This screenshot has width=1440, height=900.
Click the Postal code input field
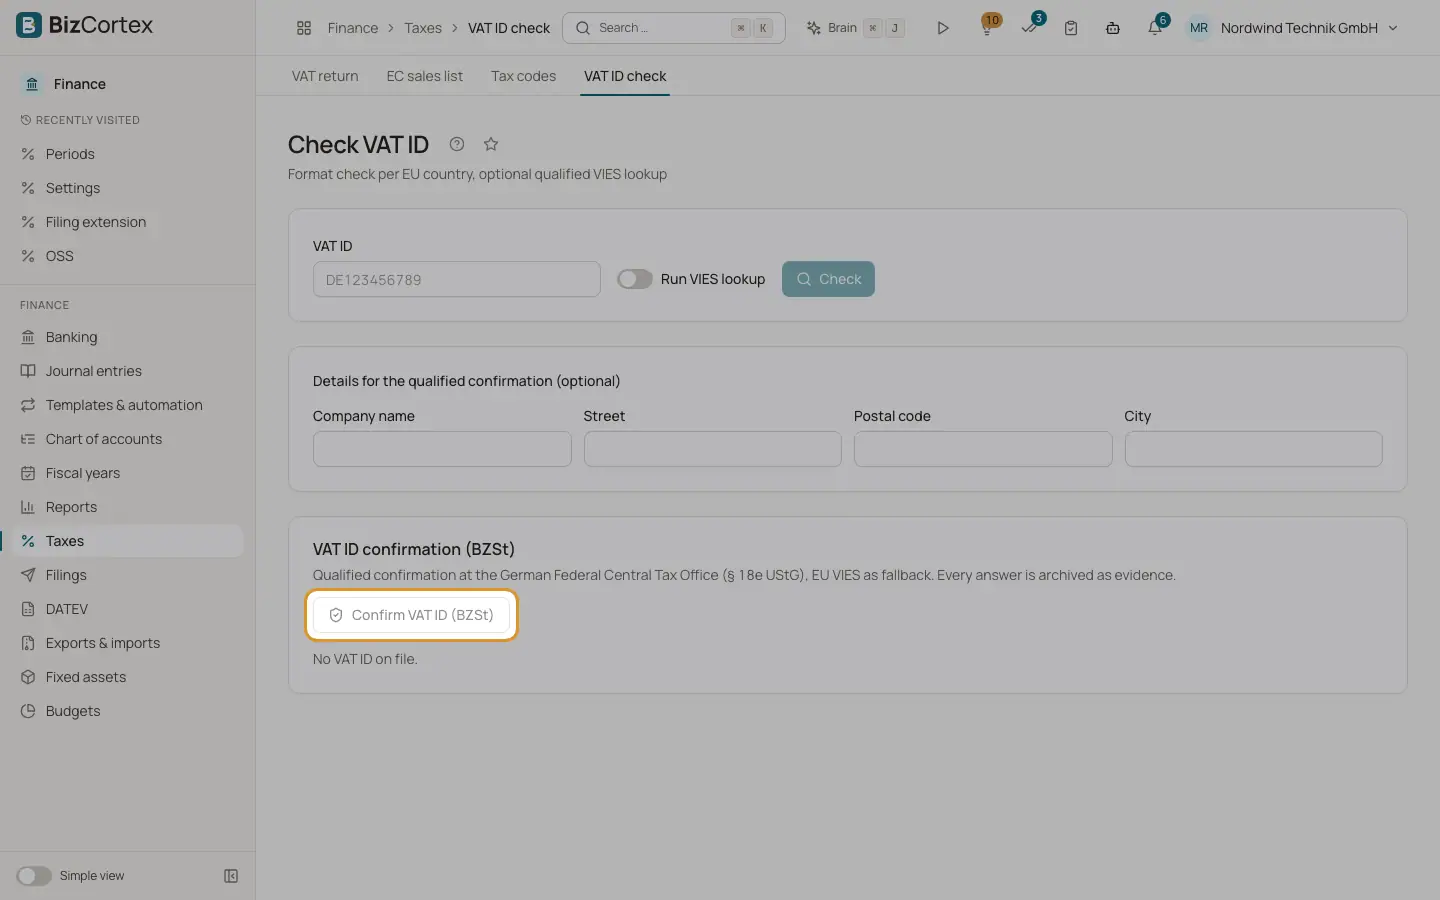(x=983, y=449)
